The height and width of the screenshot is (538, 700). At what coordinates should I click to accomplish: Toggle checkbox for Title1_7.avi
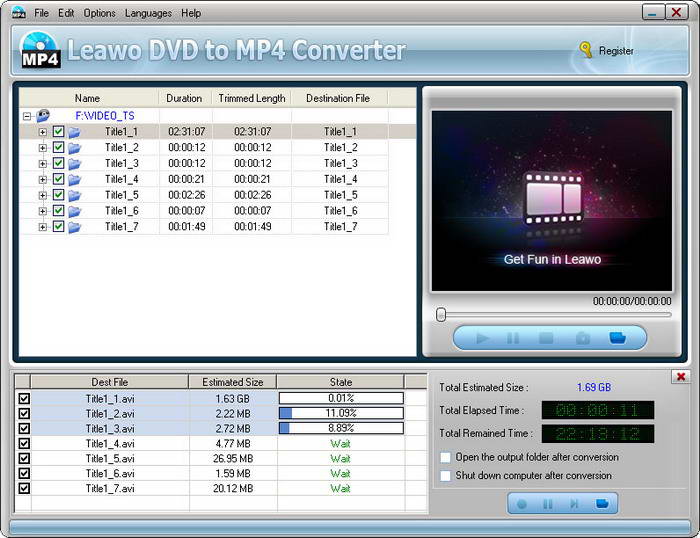[x=24, y=488]
